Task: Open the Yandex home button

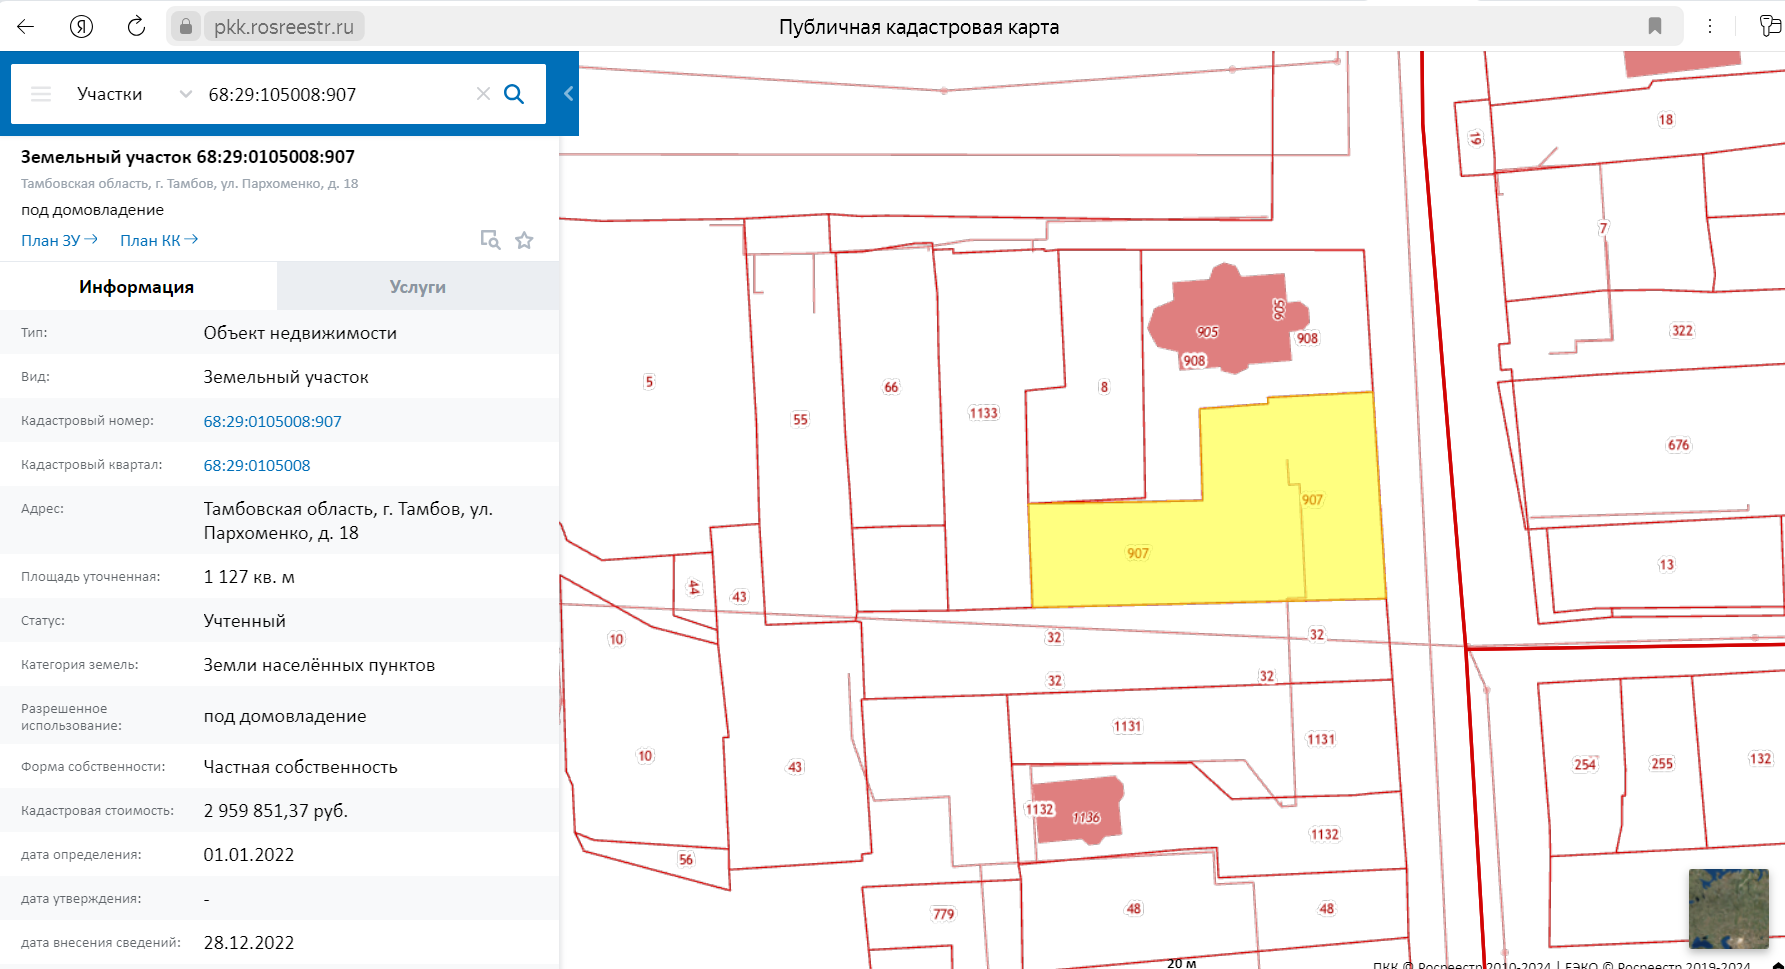Action: [x=82, y=27]
